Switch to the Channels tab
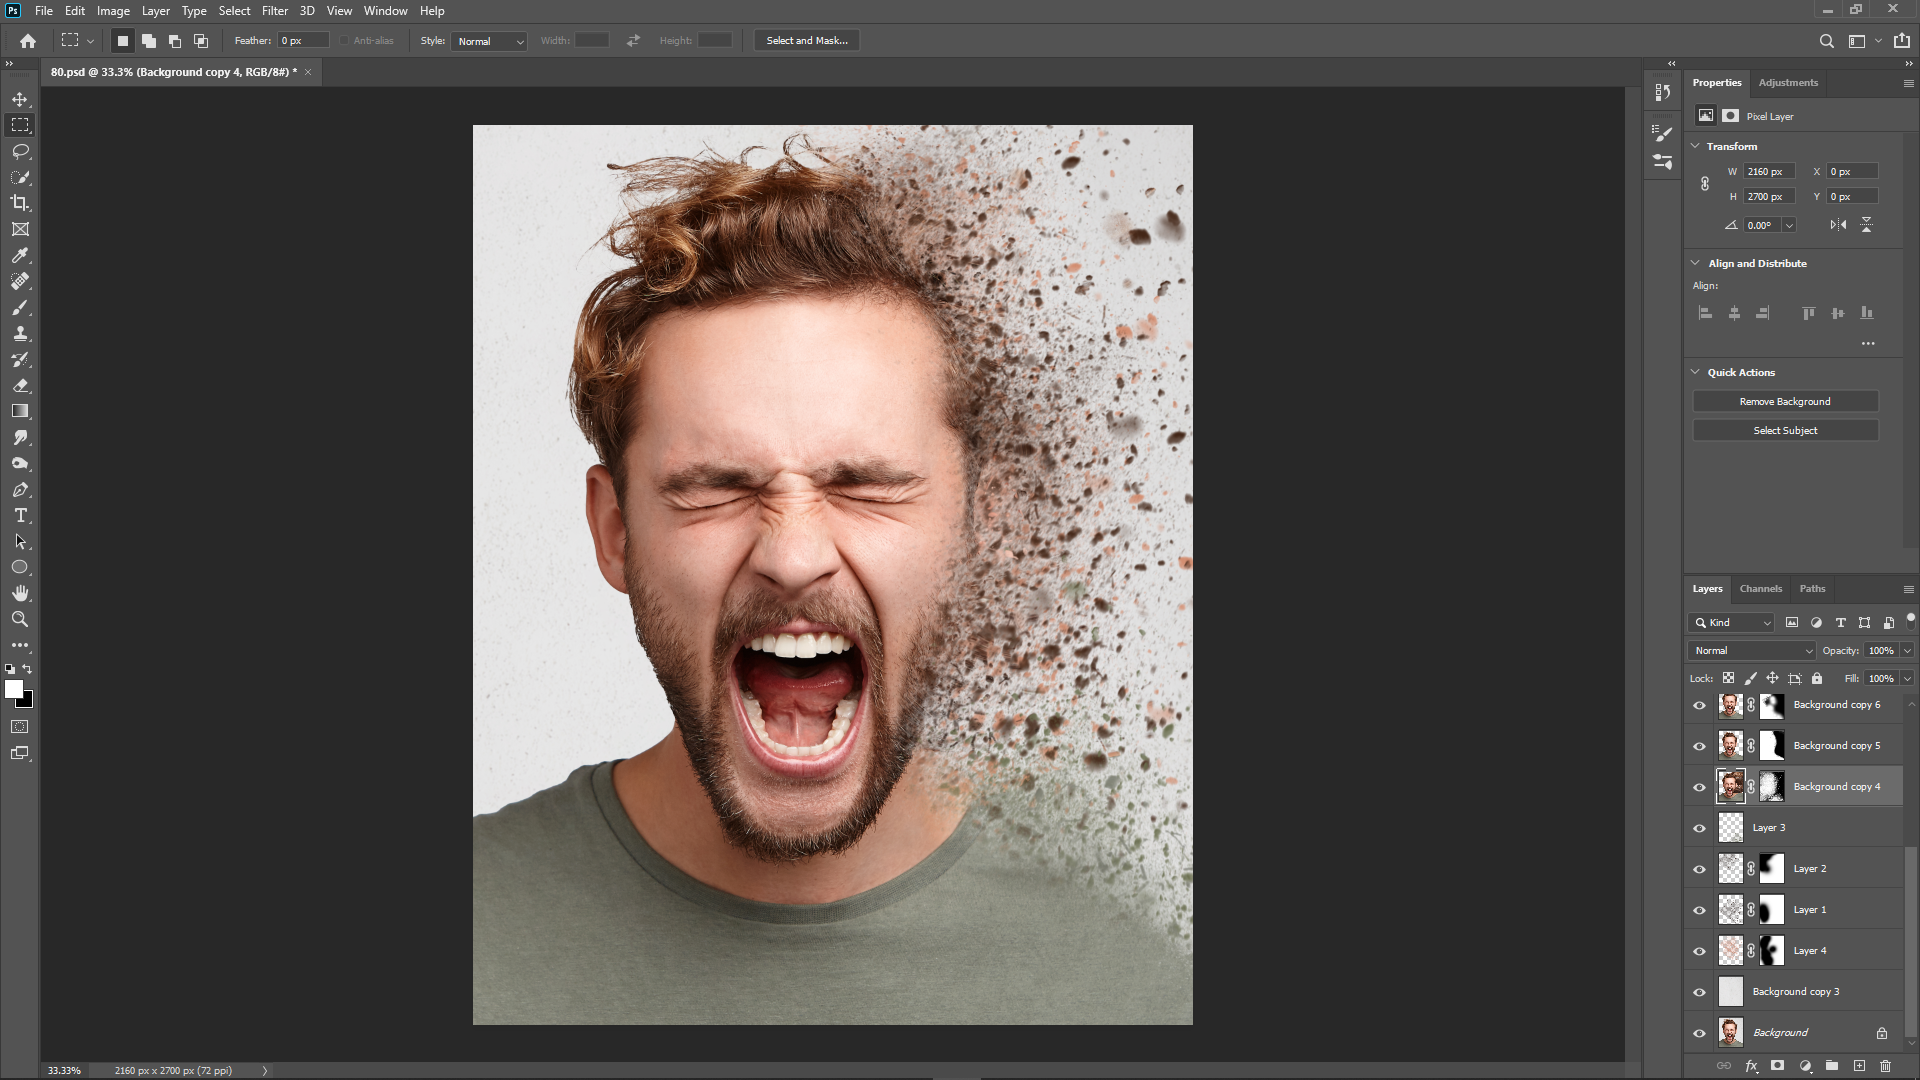 (1760, 588)
